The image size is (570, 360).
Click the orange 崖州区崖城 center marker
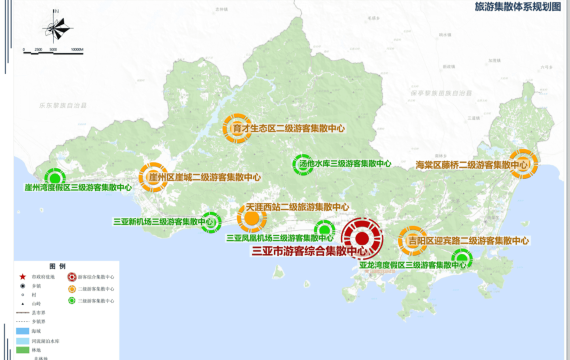click(153, 177)
